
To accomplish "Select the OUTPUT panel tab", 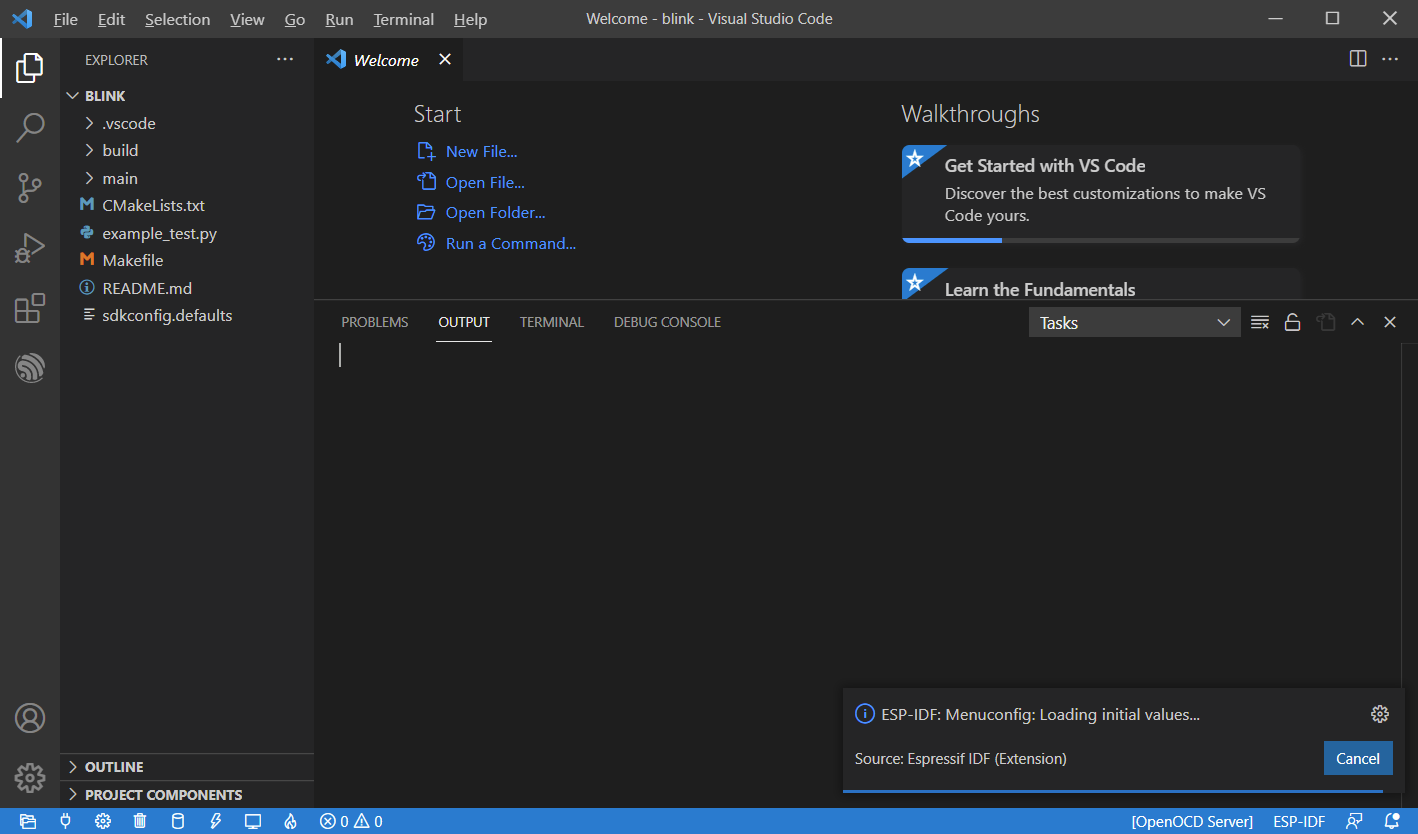I will pyautogui.click(x=464, y=322).
